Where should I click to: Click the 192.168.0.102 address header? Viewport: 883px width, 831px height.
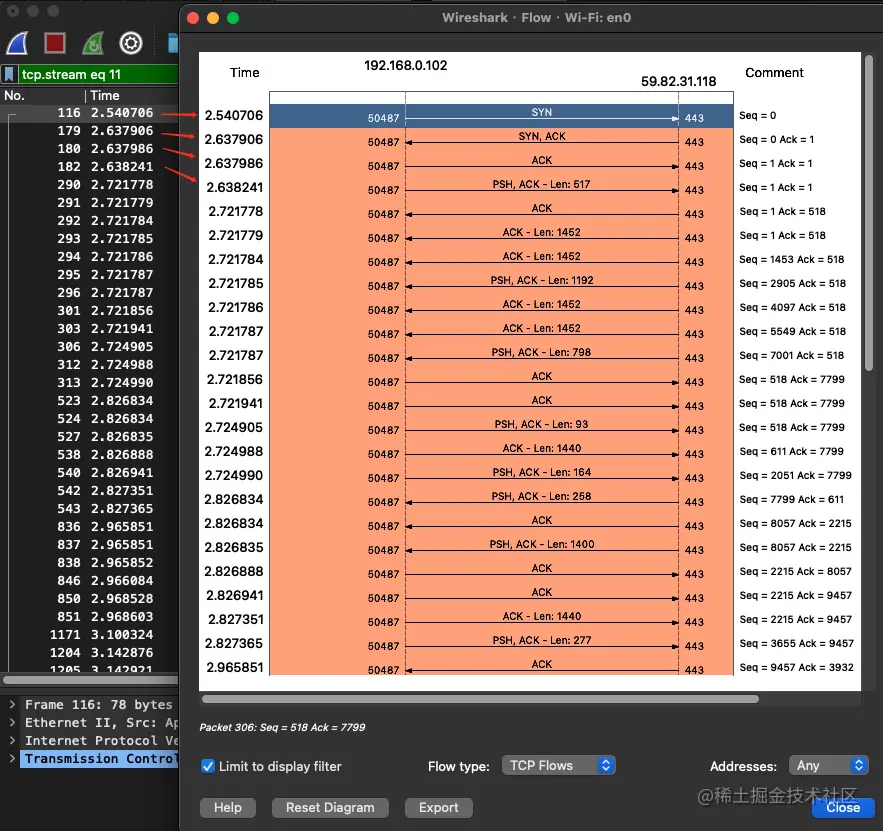(405, 66)
